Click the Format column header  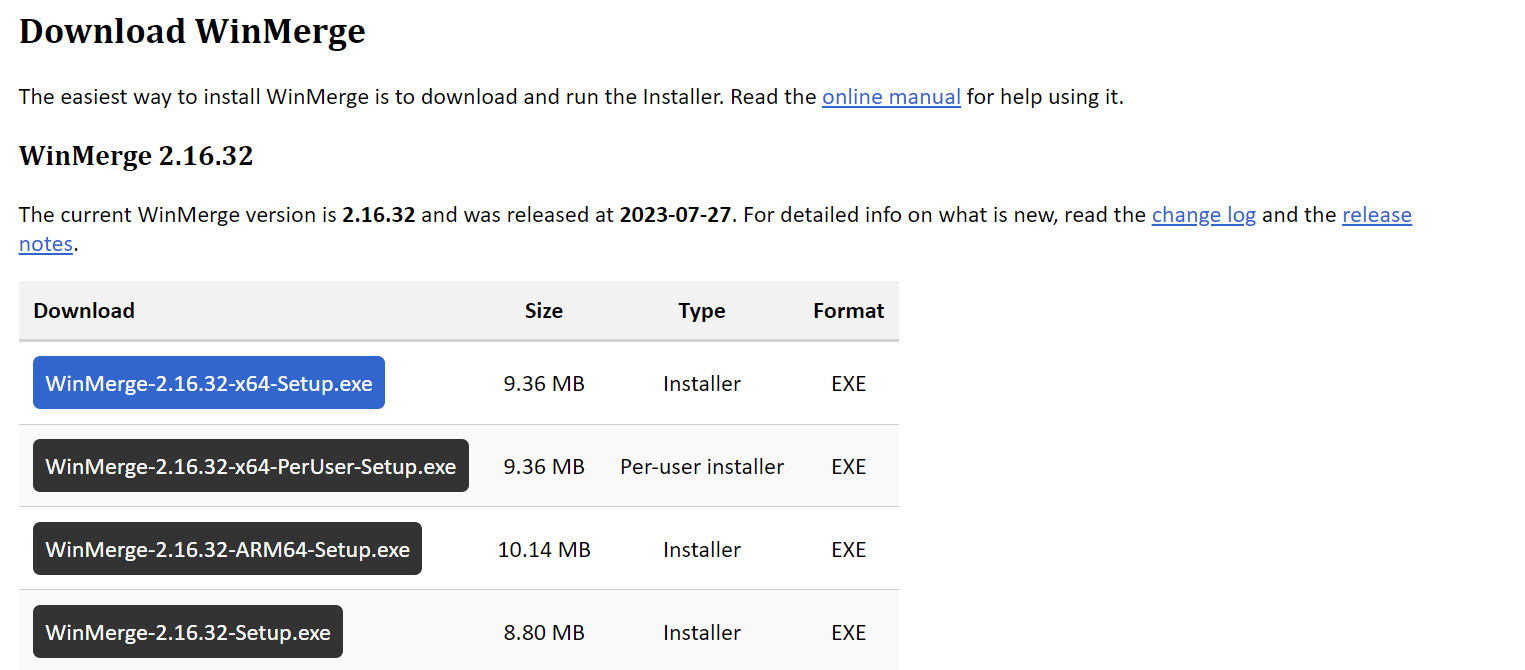[x=849, y=311]
